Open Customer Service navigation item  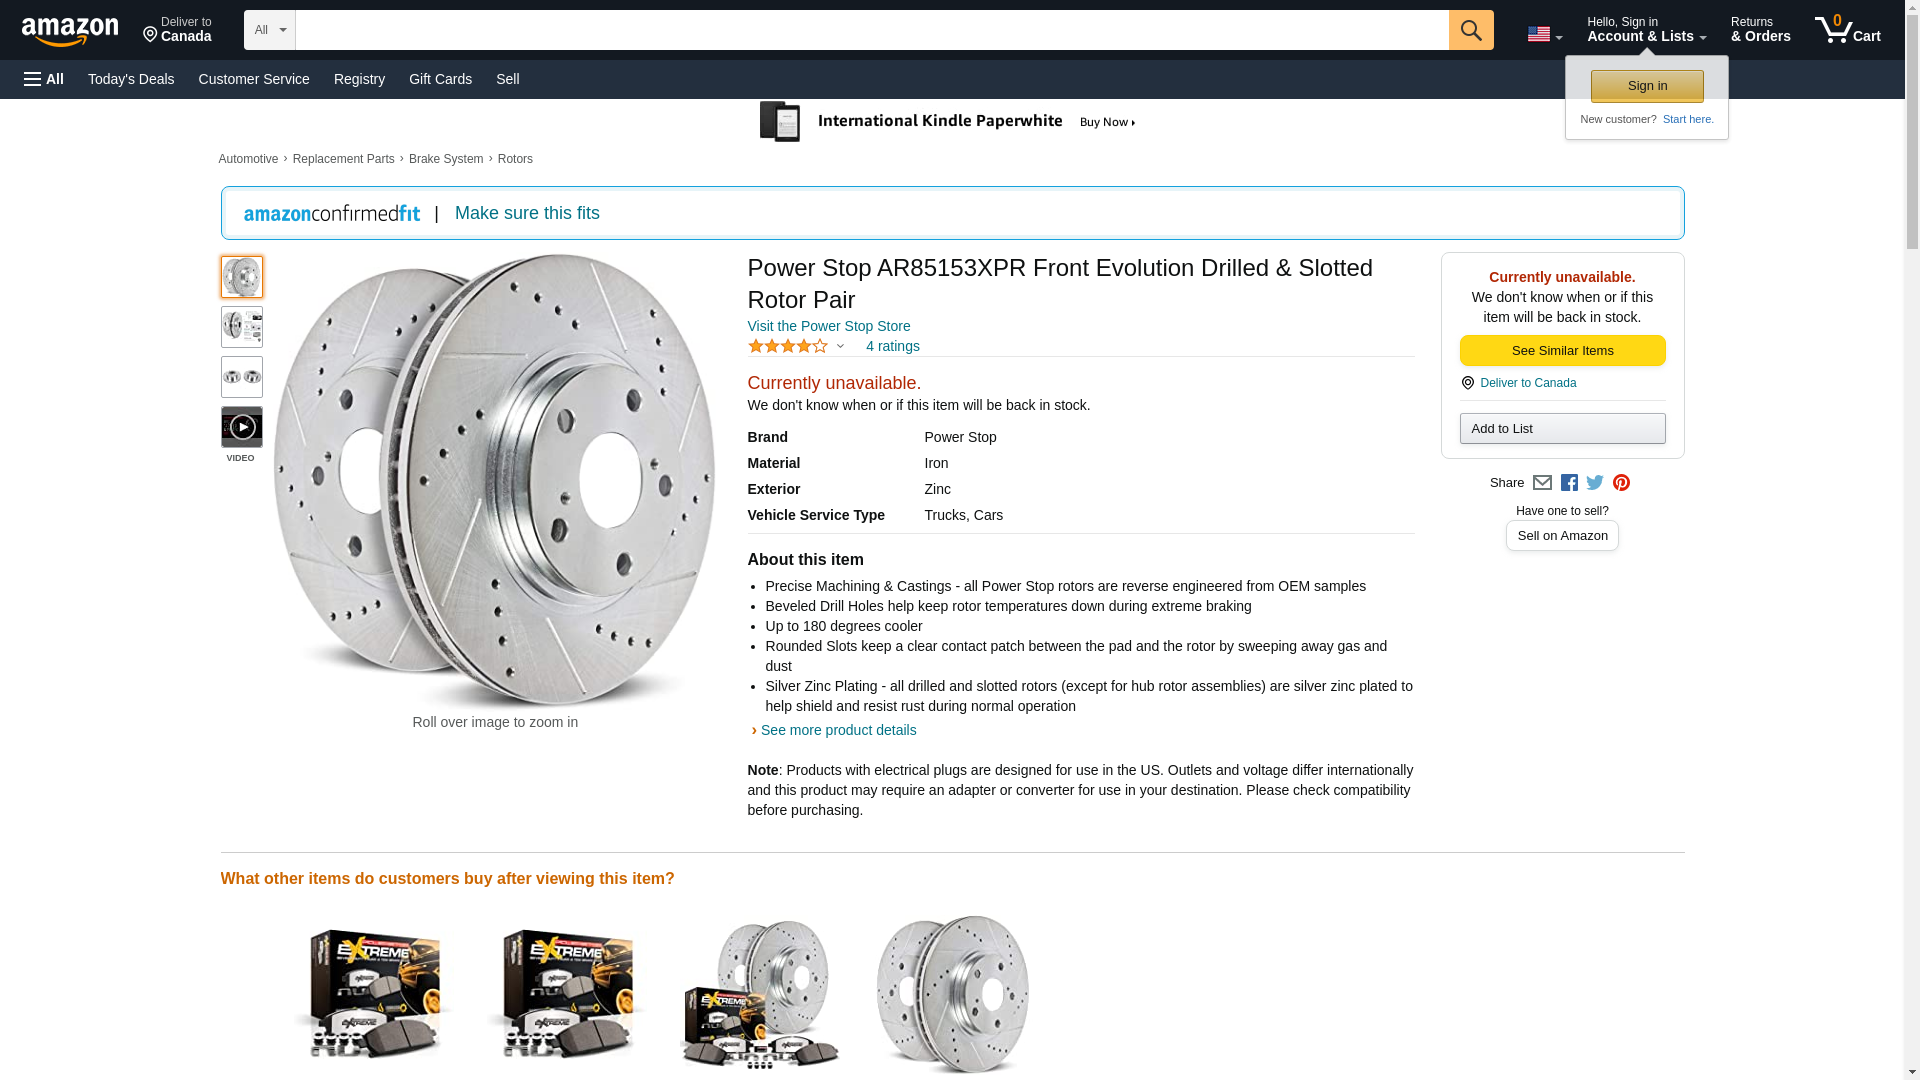[254, 79]
